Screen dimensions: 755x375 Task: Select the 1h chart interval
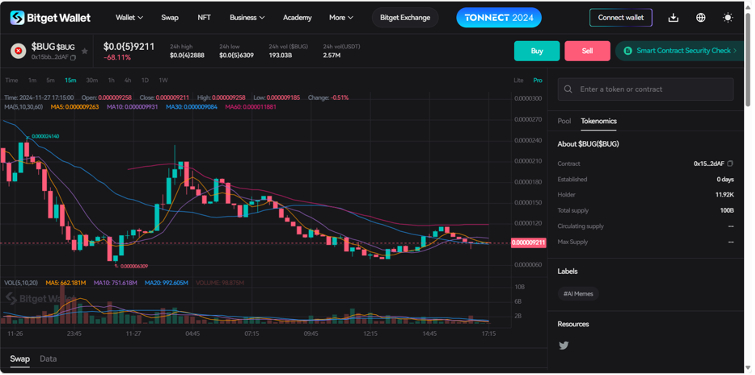click(111, 80)
